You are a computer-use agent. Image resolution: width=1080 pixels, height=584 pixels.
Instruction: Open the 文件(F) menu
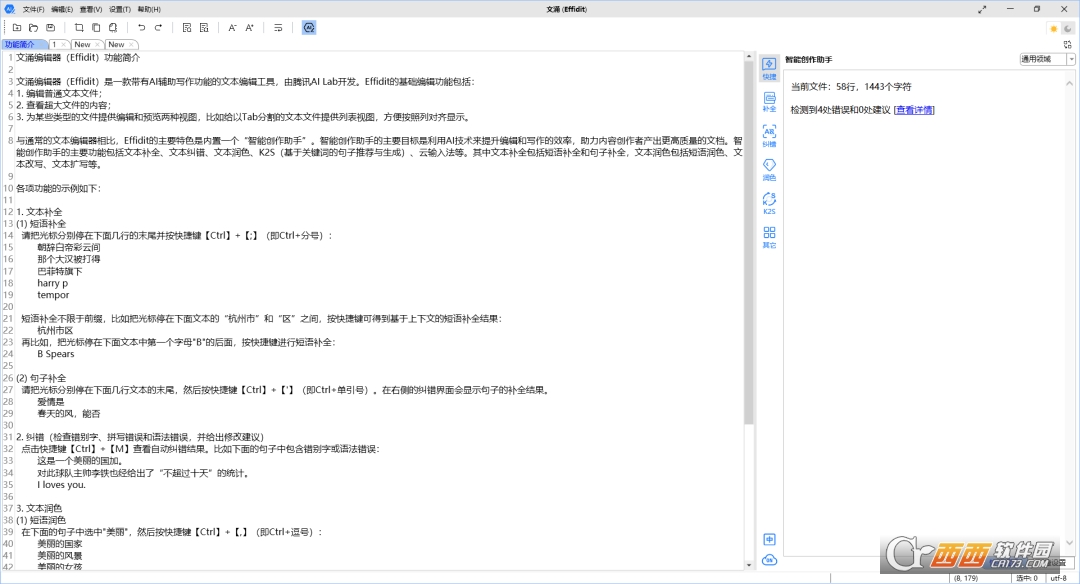click(33, 9)
